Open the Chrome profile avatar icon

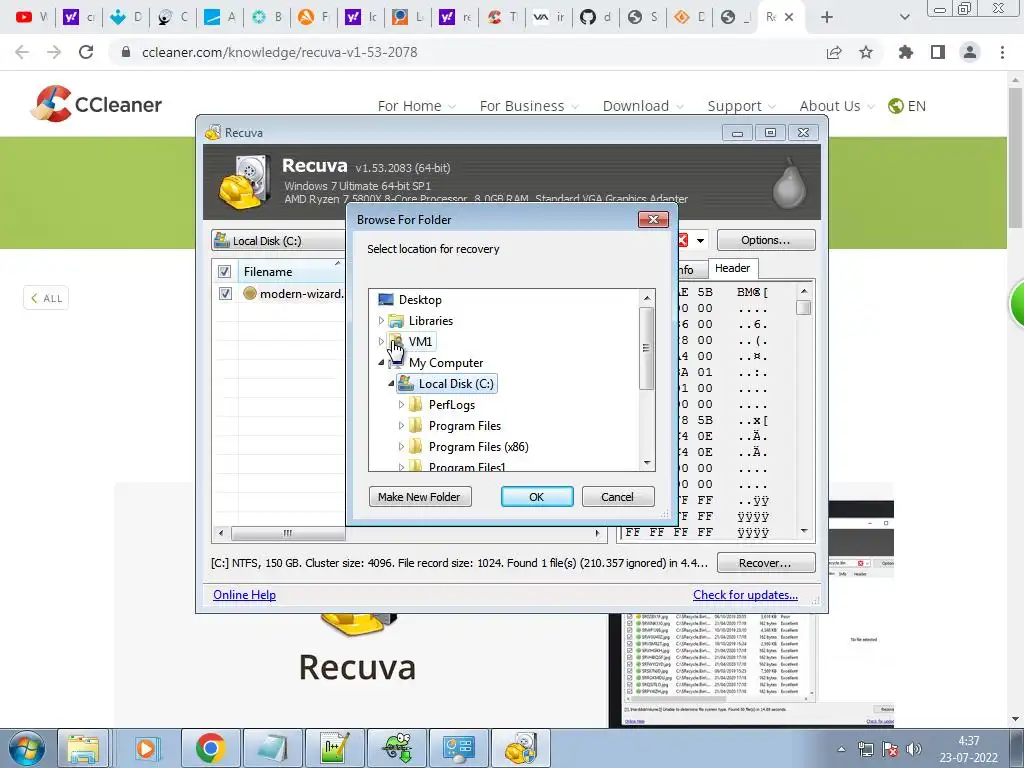pos(970,52)
